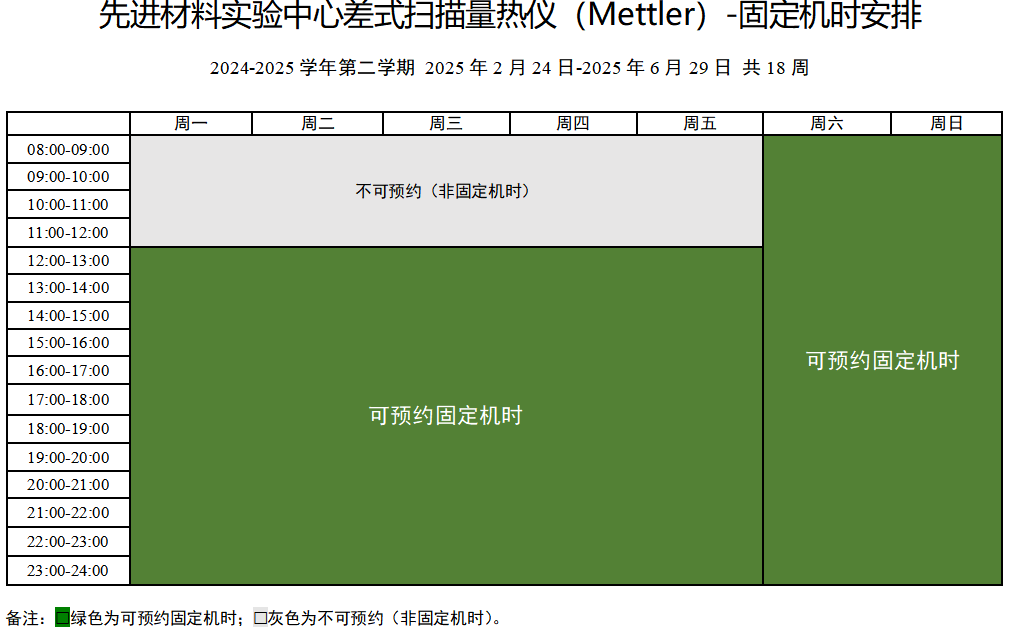Image resolution: width=1009 pixels, height=627 pixels.
Task: Select the 18:00-19:00 time slot label
Action: point(68,429)
